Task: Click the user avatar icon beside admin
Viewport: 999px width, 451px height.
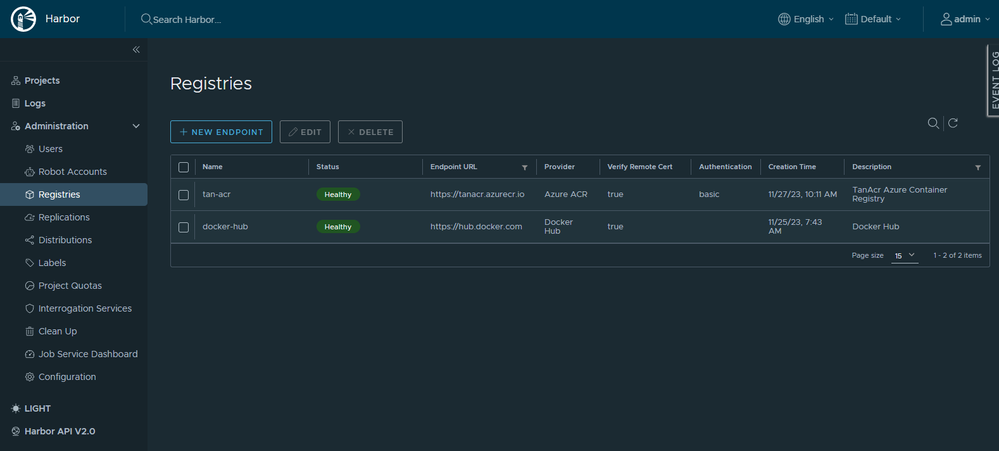Action: 946,19
